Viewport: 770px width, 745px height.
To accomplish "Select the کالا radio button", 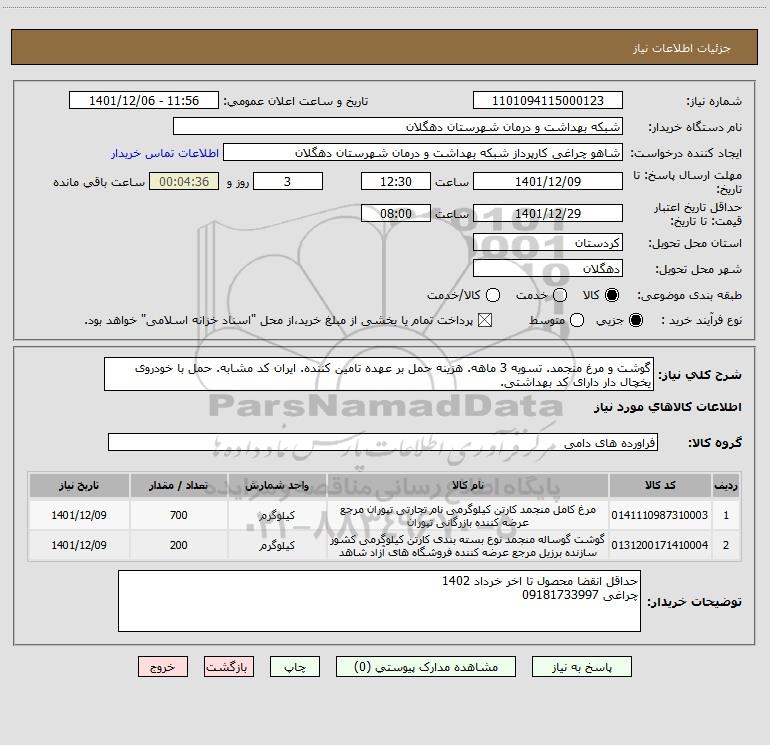I will tap(612, 295).
